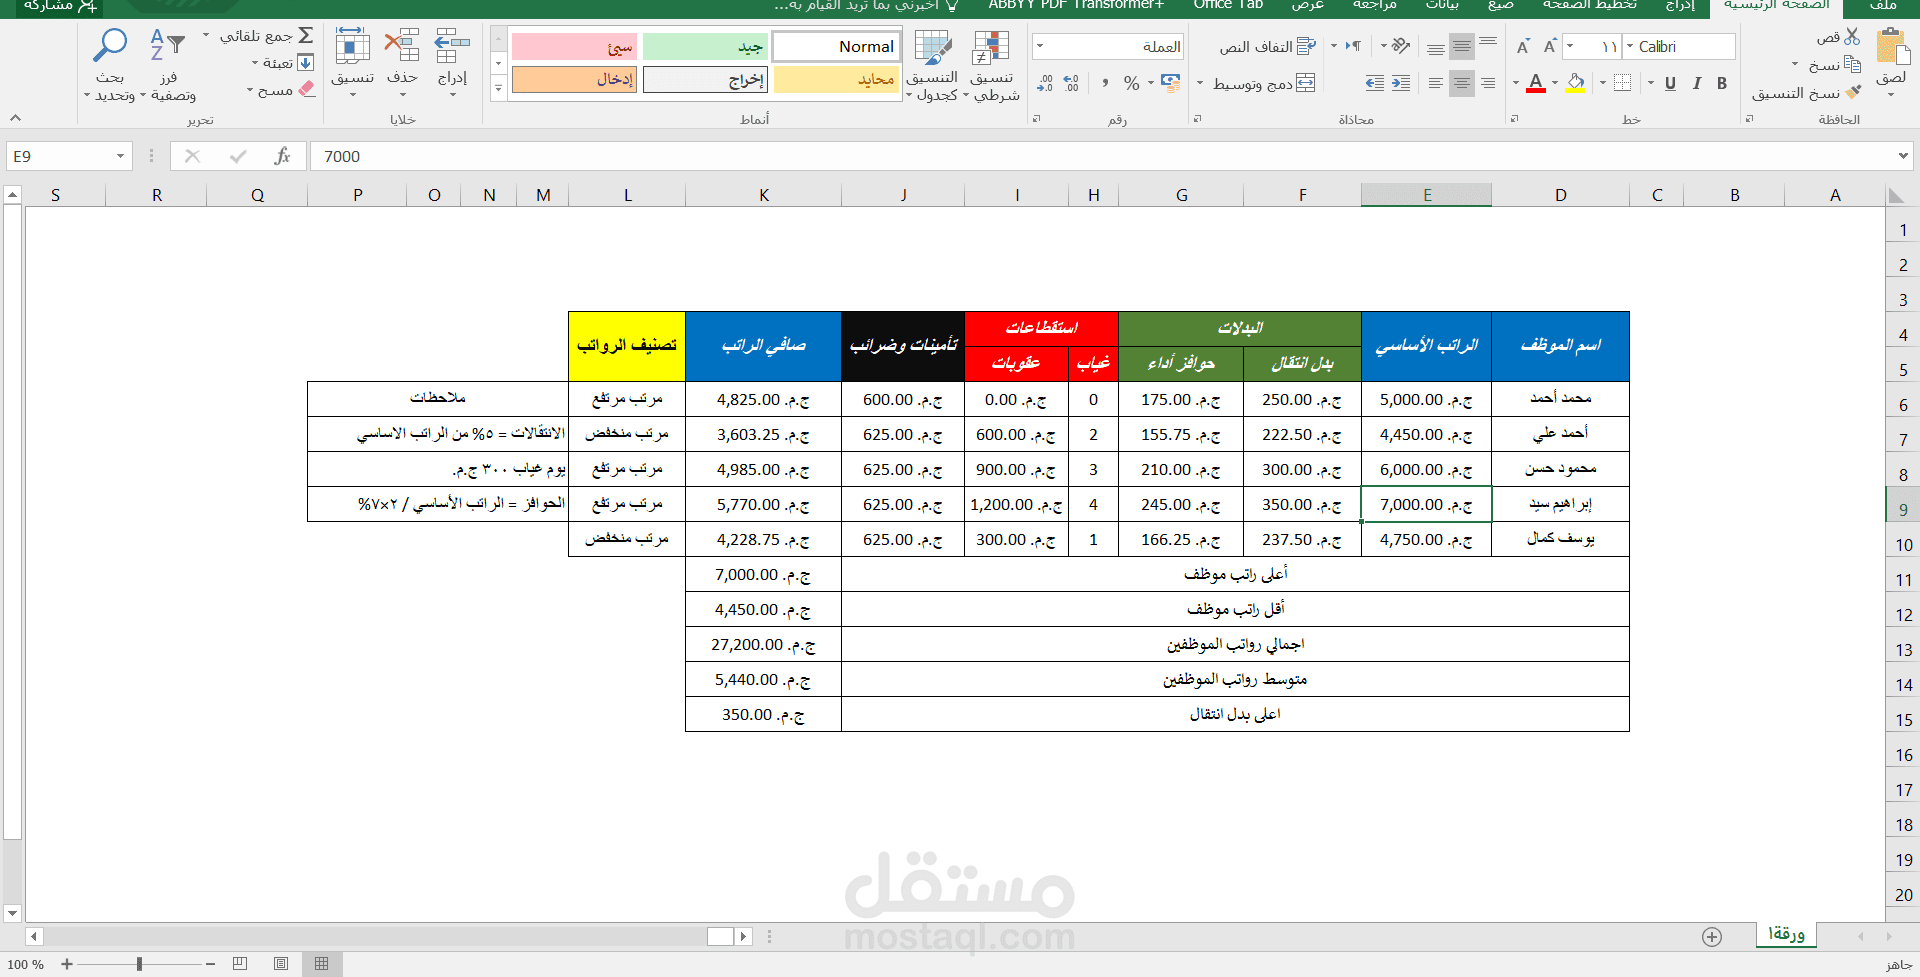Expand the formula bar

[x=1903, y=156]
